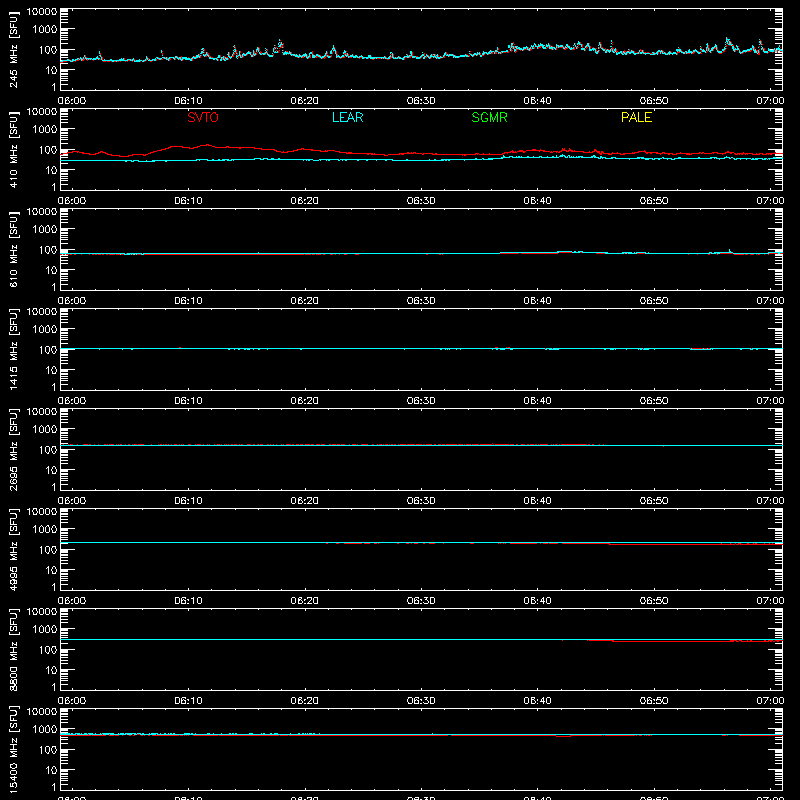Select the 410 MHz [SFU] axis title
The height and width of the screenshot is (800, 800).
tap(14, 149)
